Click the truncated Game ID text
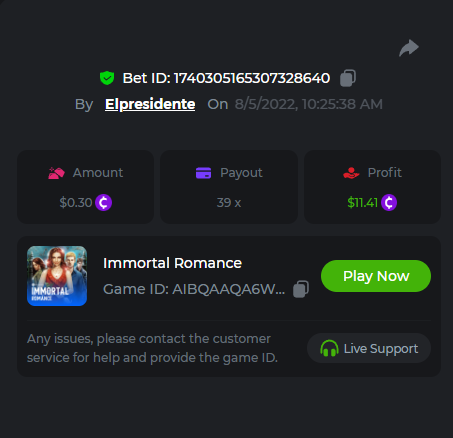This screenshot has width=453, height=438. click(194, 289)
